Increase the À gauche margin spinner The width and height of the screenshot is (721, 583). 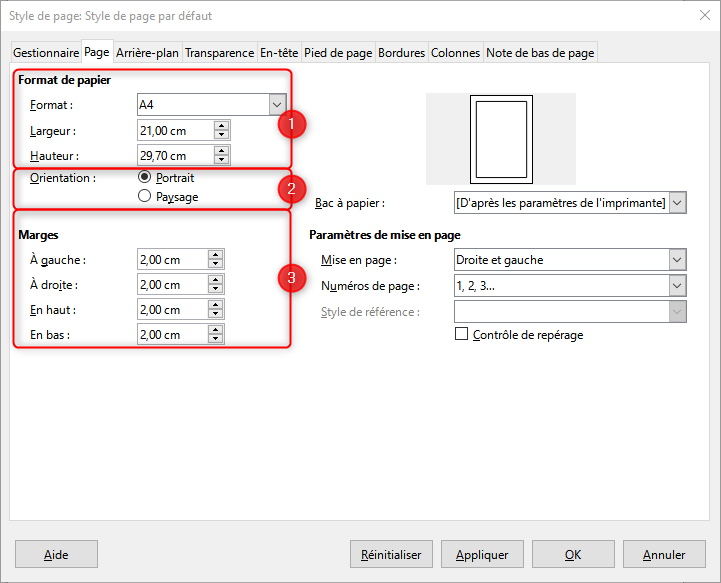tap(216, 254)
